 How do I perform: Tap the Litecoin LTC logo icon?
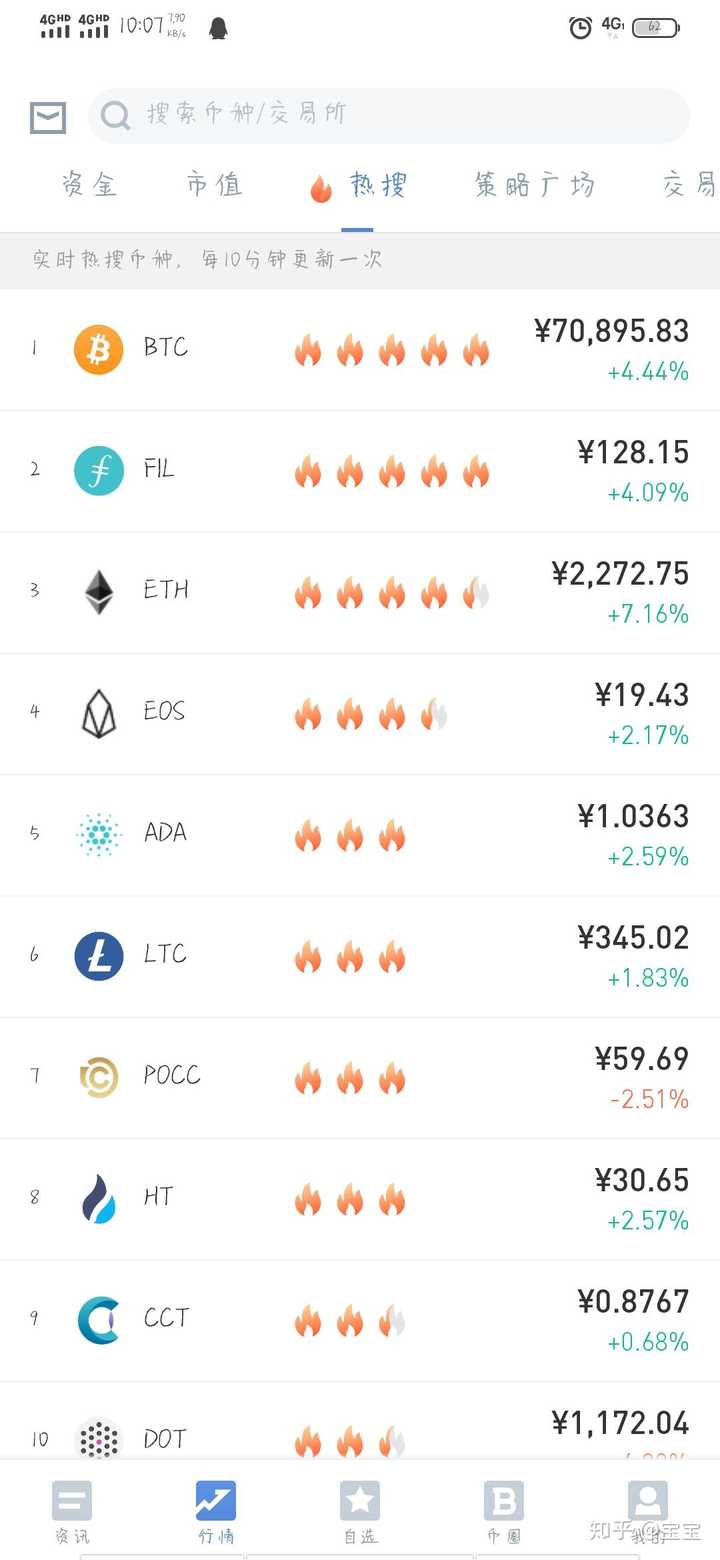(x=99, y=956)
